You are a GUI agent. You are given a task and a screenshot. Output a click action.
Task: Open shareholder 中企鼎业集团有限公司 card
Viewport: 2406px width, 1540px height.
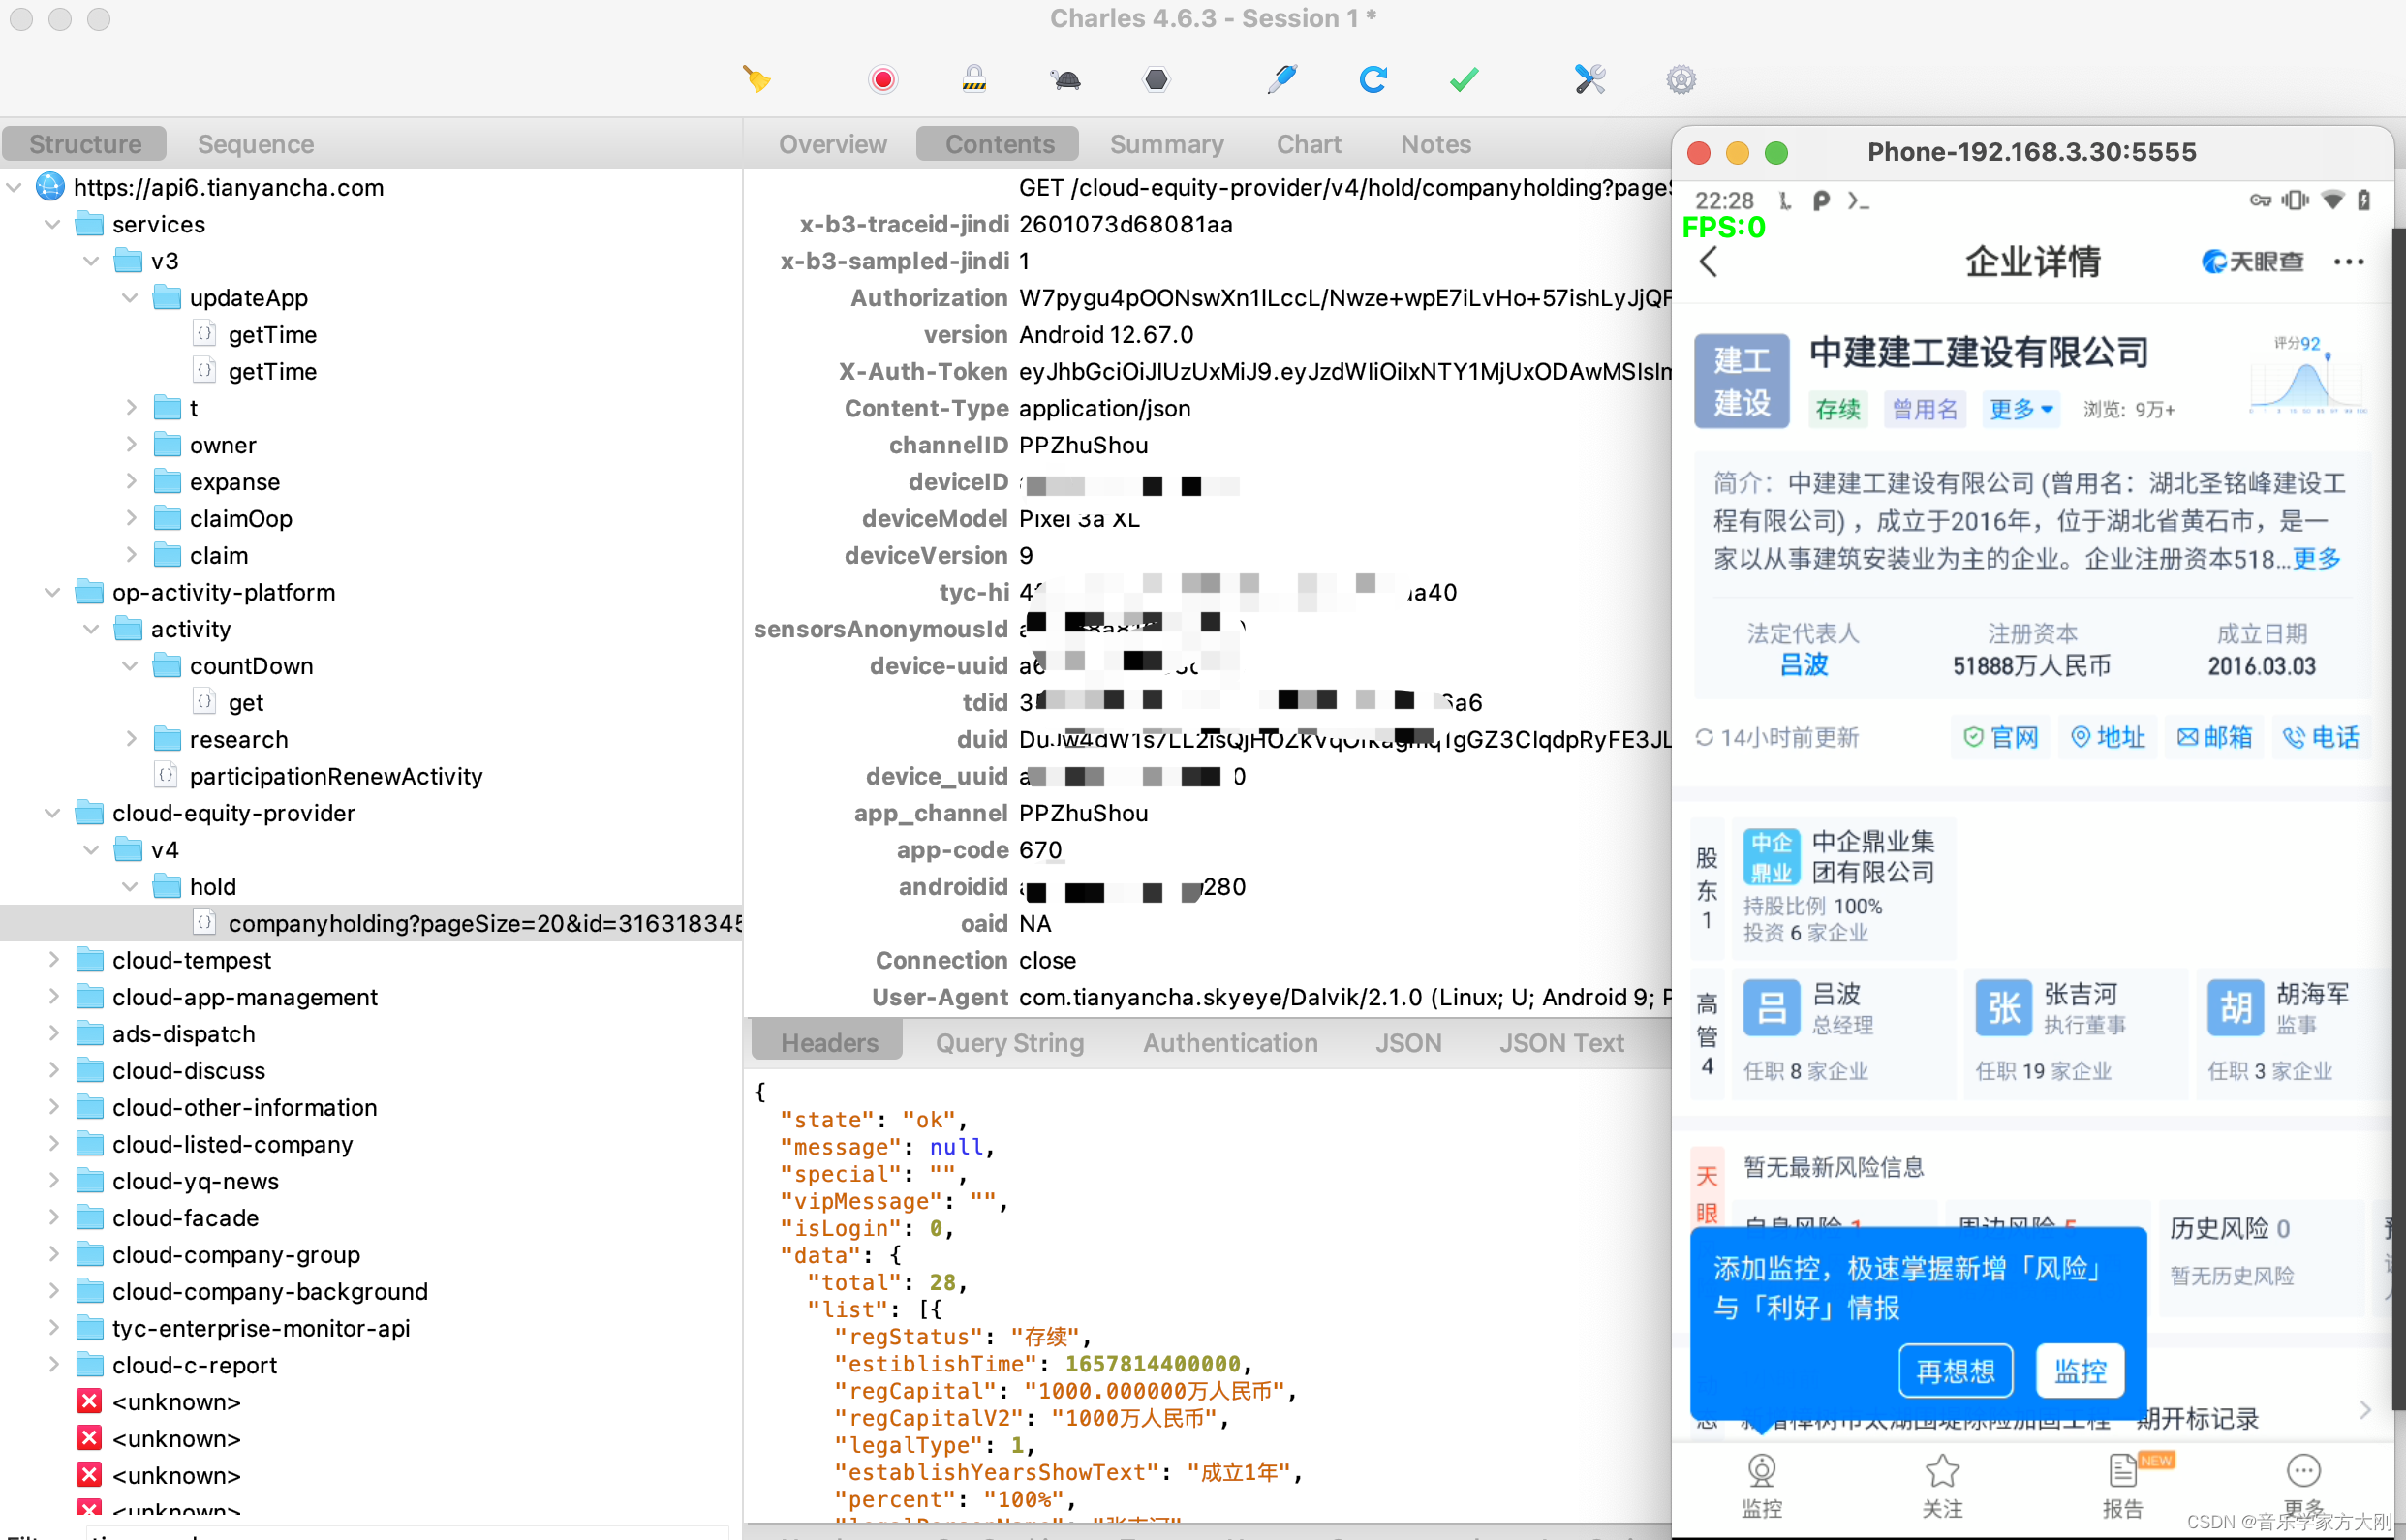1843,886
